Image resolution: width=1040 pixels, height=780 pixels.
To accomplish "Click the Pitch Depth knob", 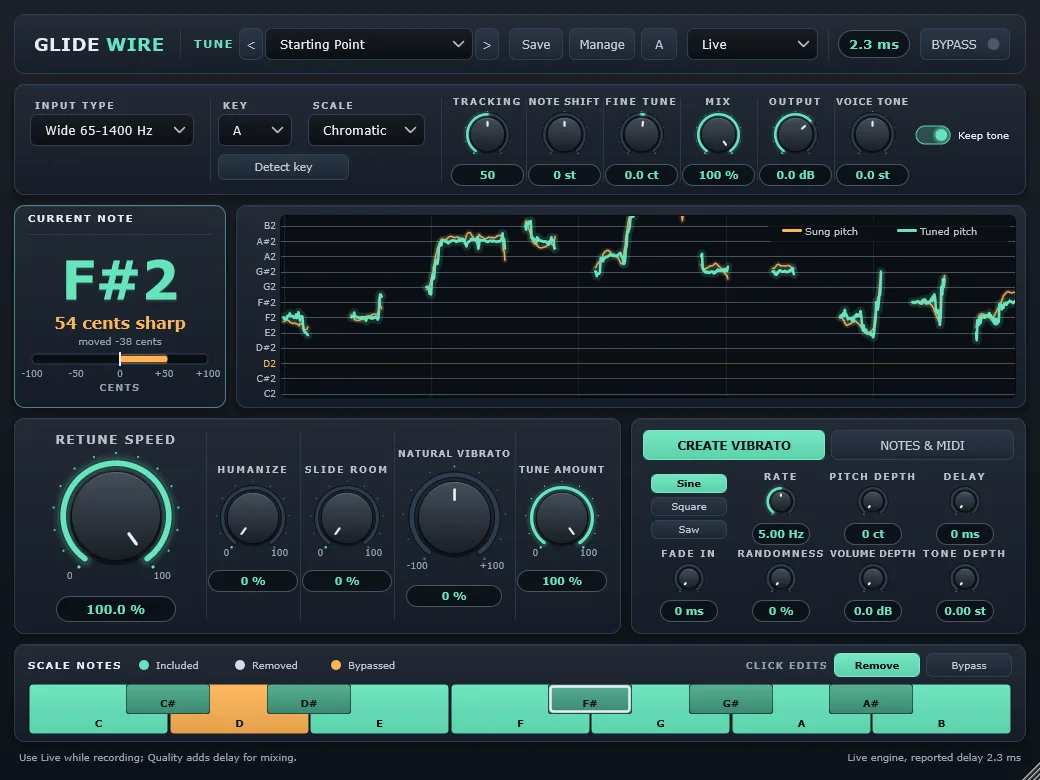I will click(872, 501).
